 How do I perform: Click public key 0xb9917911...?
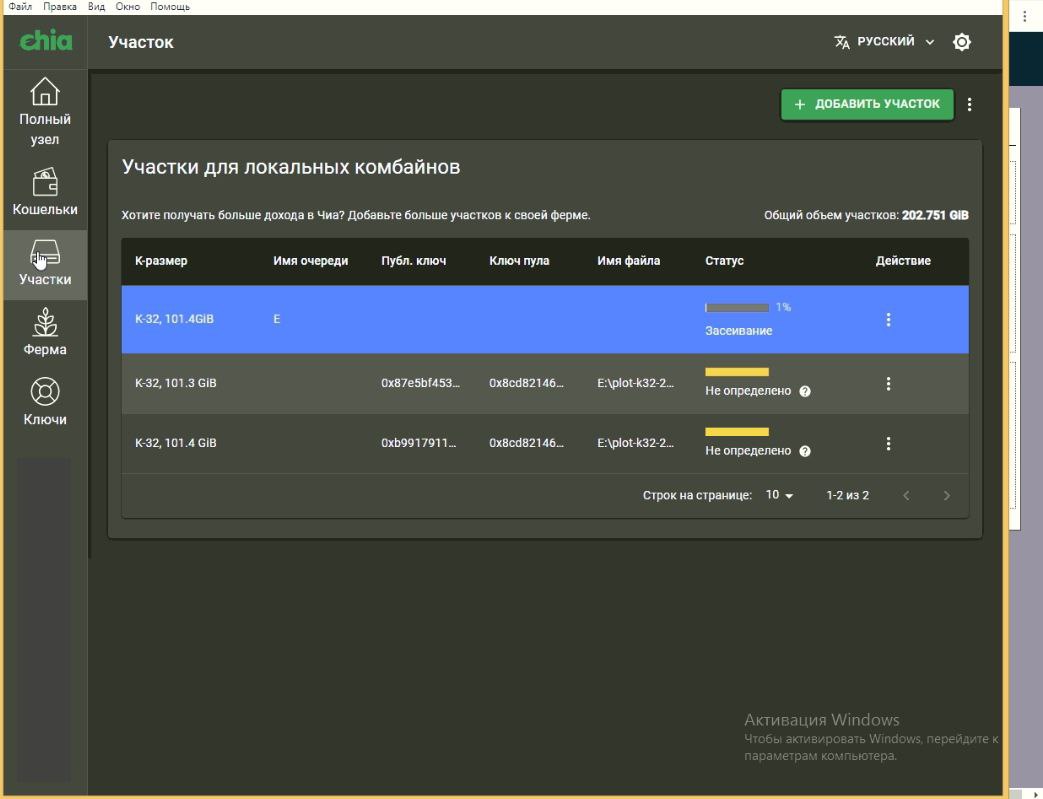(418, 443)
